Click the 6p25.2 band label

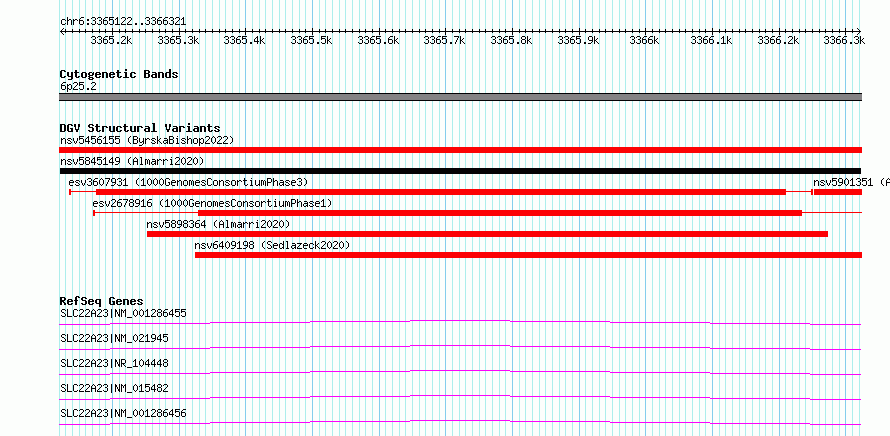[x=78, y=87]
